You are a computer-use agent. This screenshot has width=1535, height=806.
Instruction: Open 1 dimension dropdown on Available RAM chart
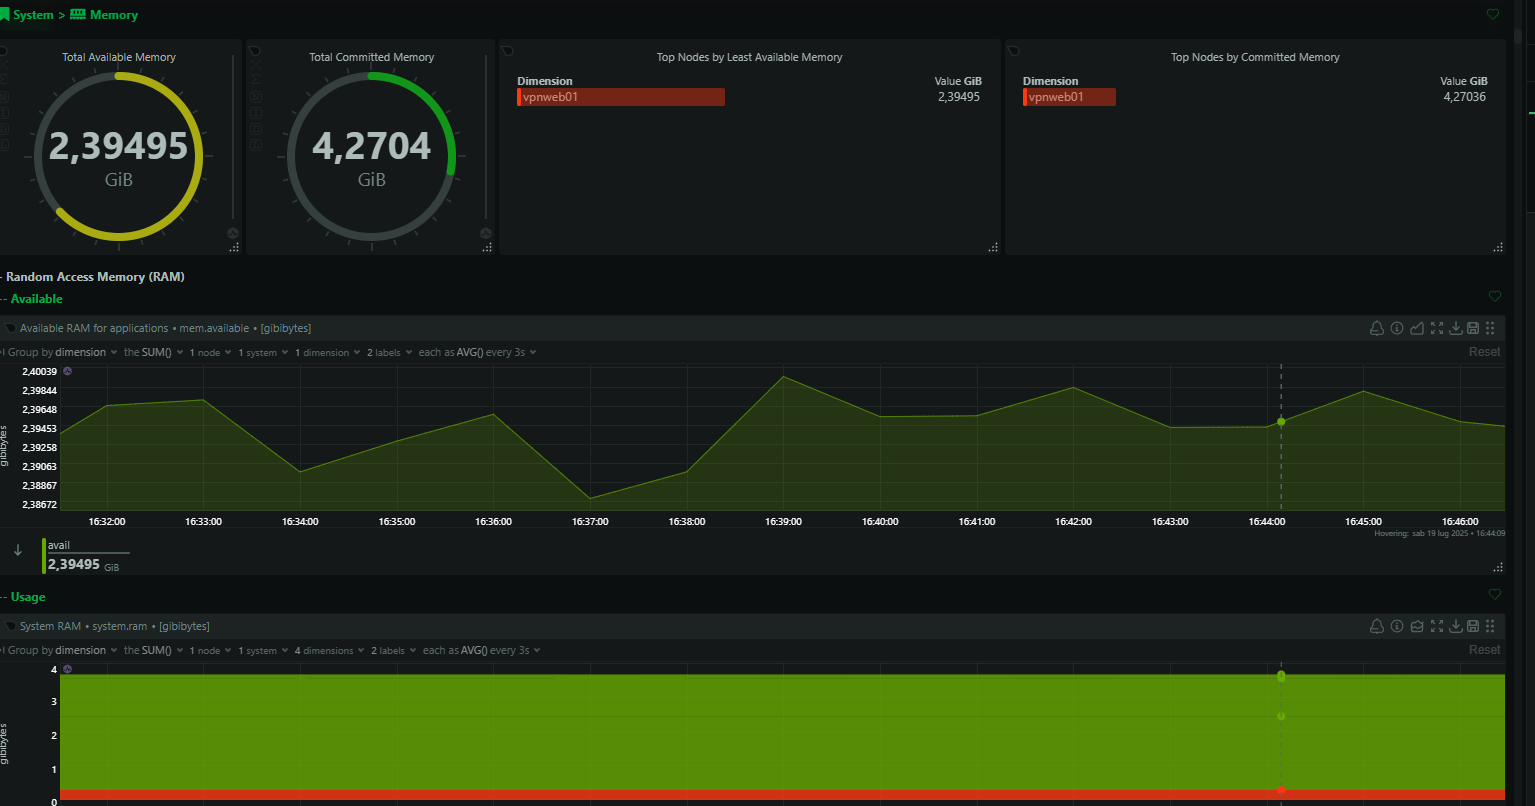(328, 352)
